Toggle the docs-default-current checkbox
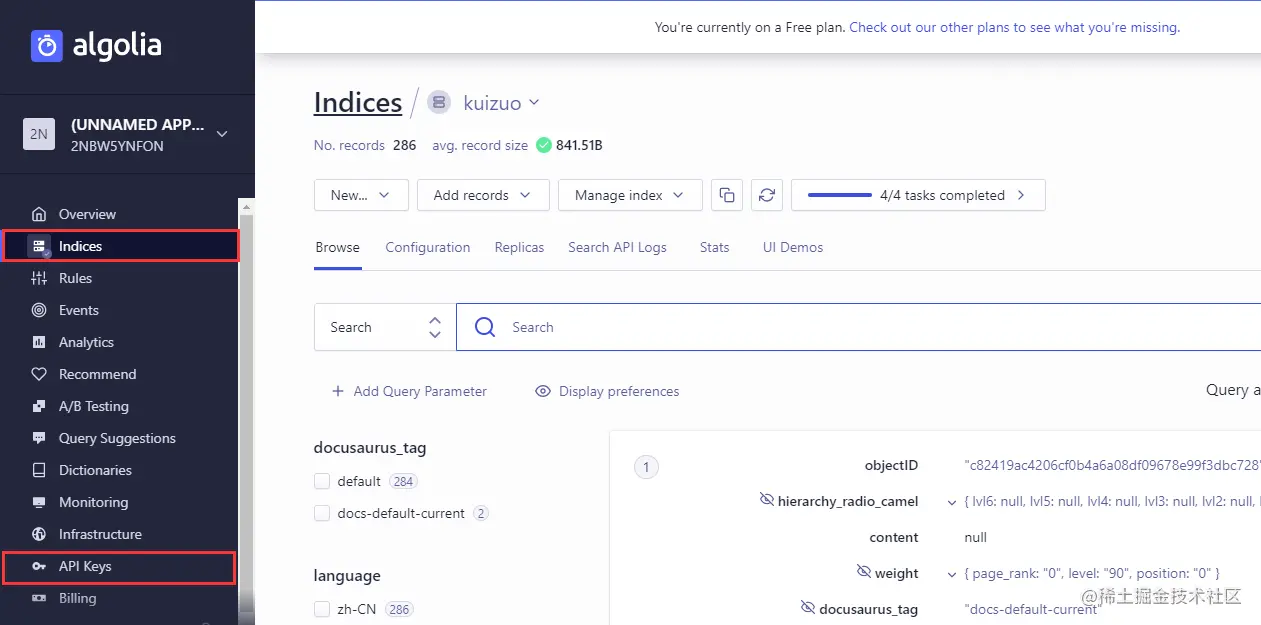This screenshot has height=625, width=1261. (x=322, y=513)
